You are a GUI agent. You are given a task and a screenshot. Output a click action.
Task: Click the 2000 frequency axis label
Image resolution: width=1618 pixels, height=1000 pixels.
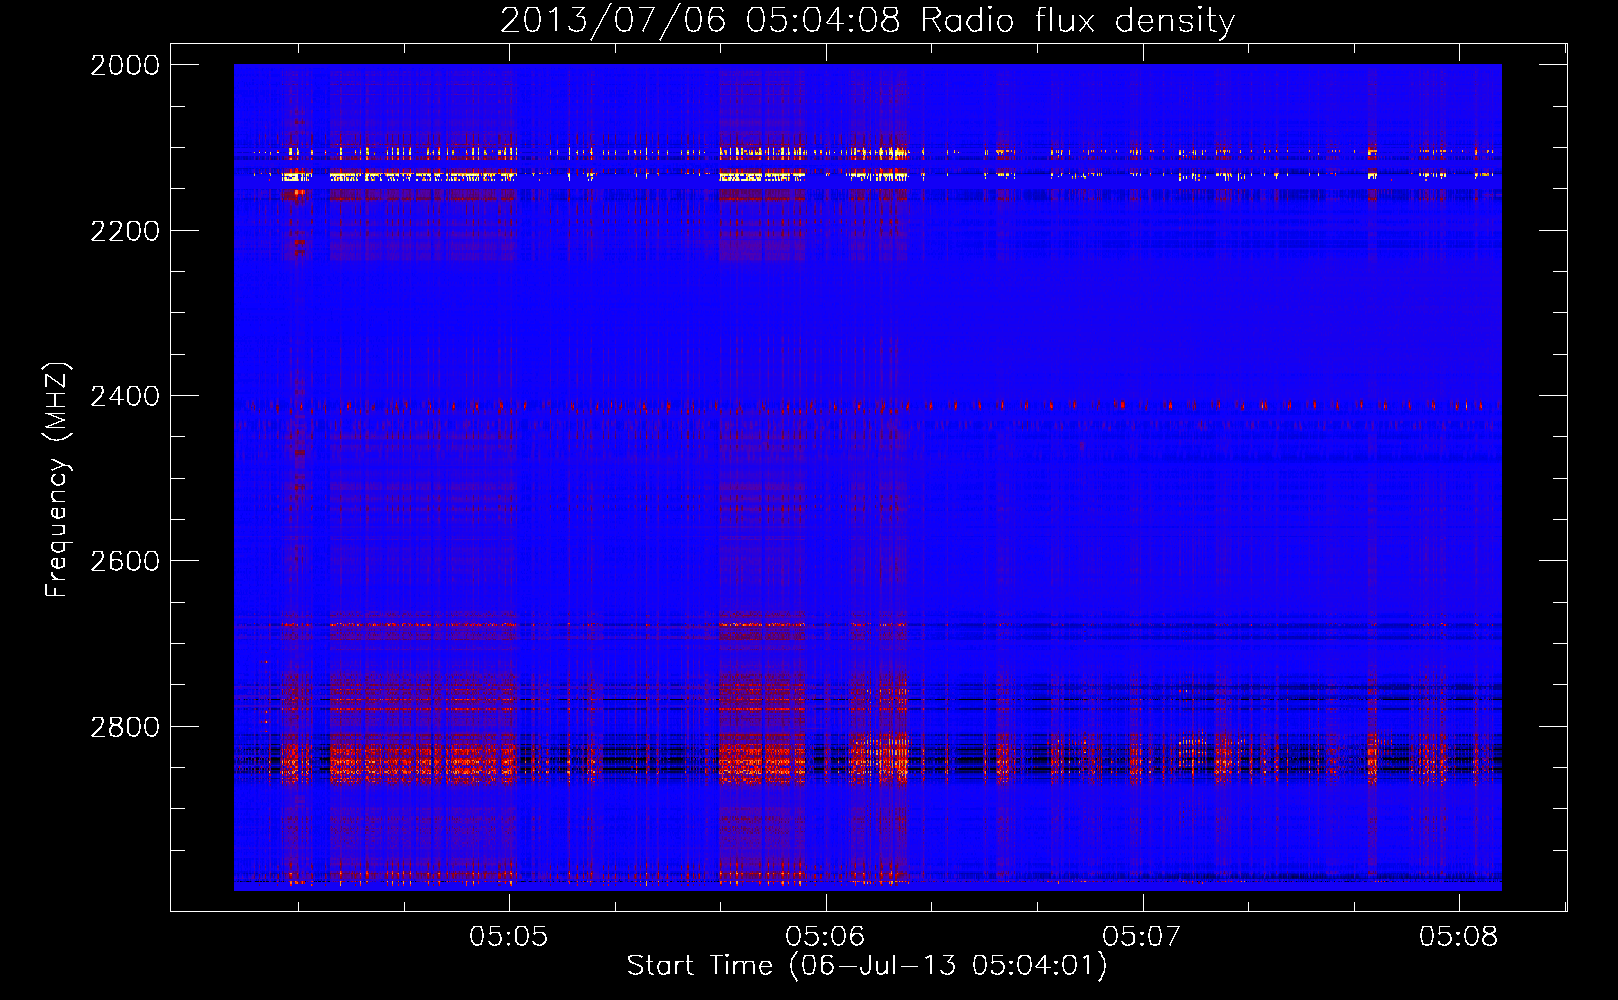click(x=125, y=65)
